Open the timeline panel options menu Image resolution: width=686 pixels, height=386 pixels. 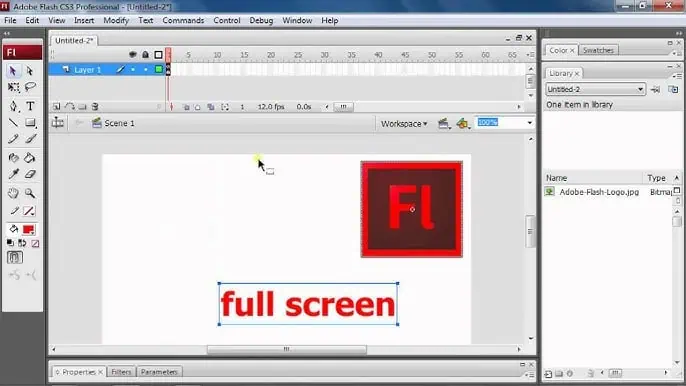(531, 55)
